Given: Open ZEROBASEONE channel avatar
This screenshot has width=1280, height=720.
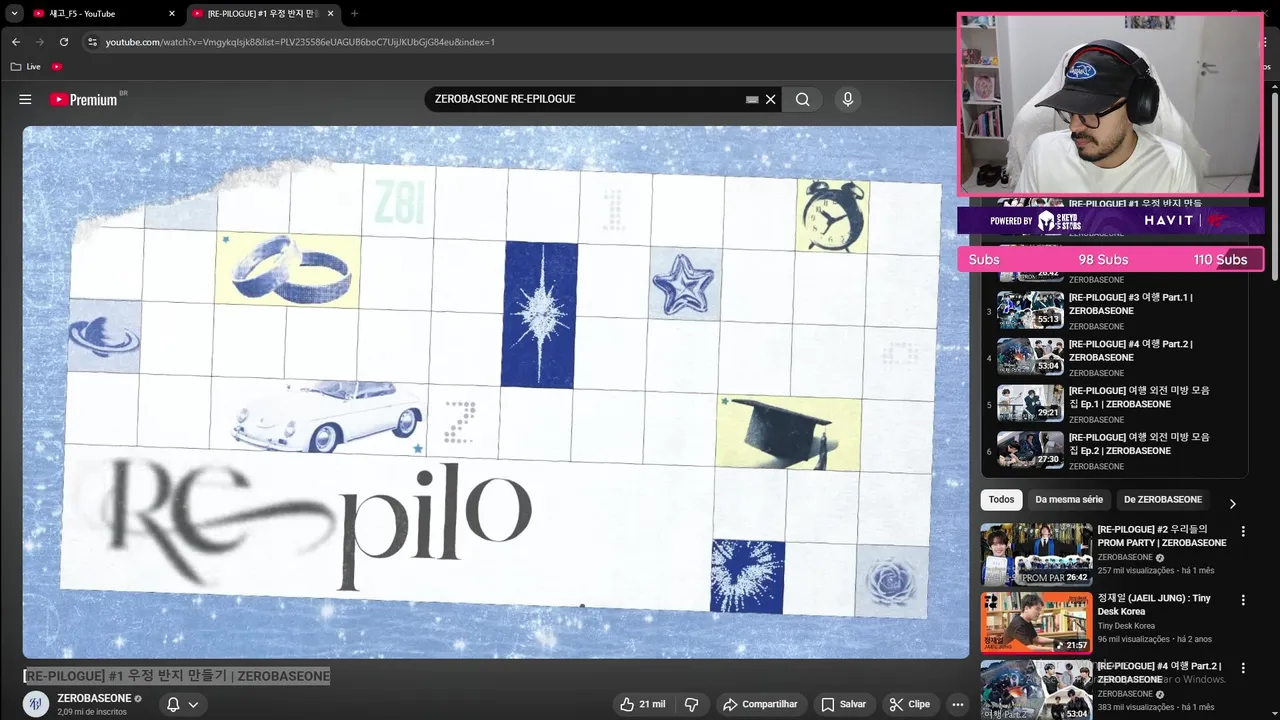Looking at the screenshot, I should (x=36, y=703).
